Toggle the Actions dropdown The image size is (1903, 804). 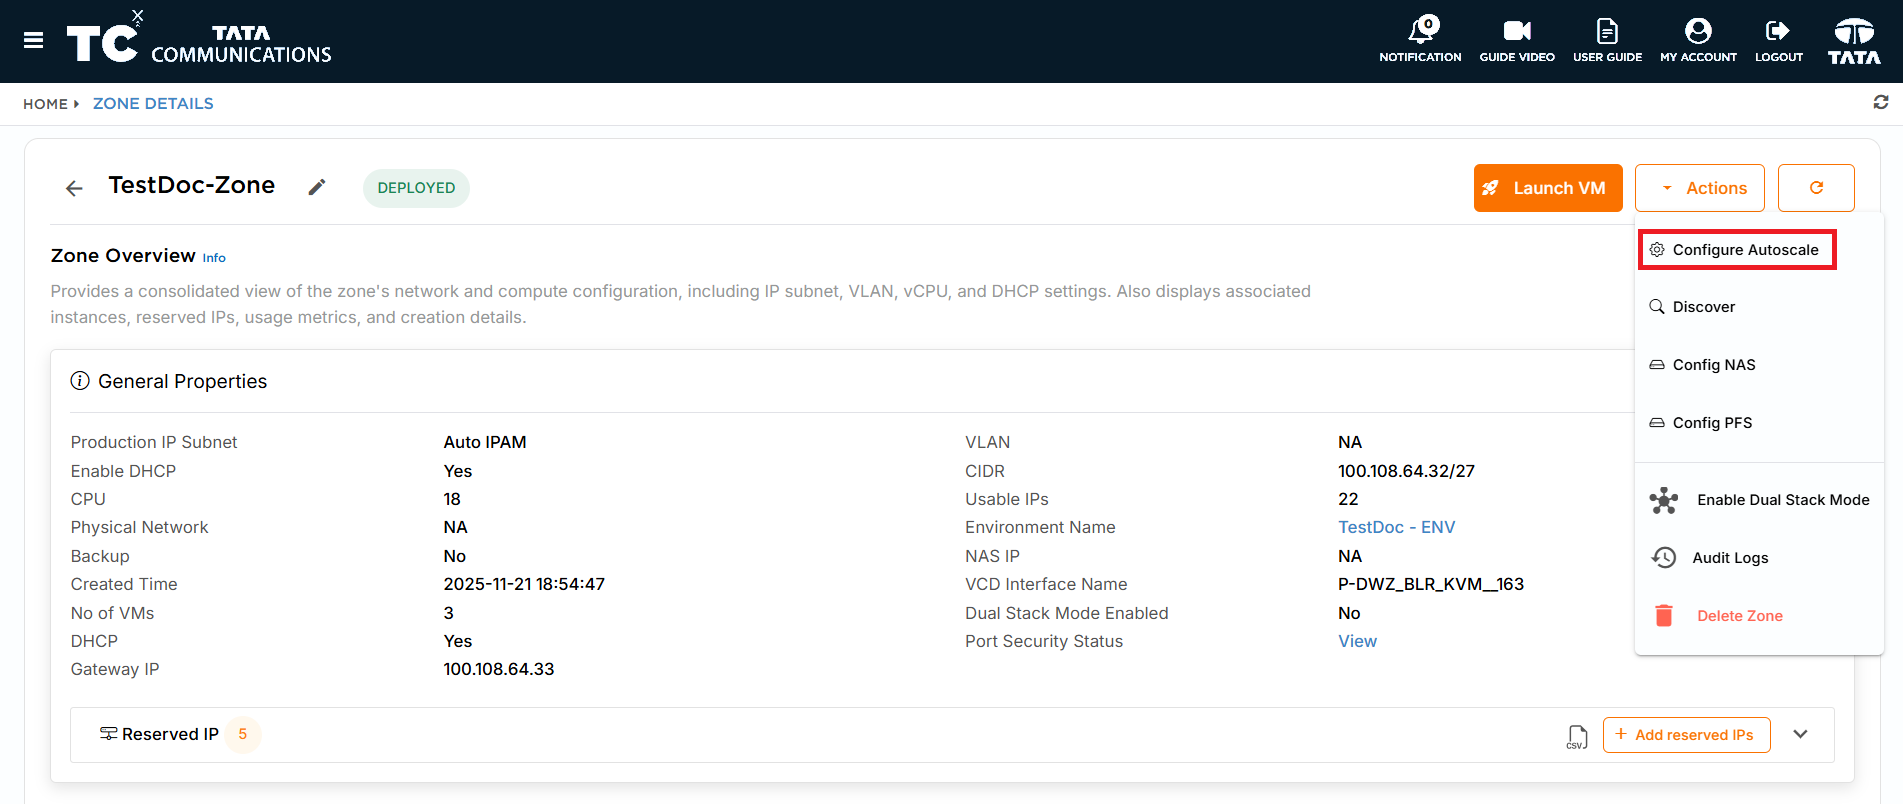click(1700, 188)
